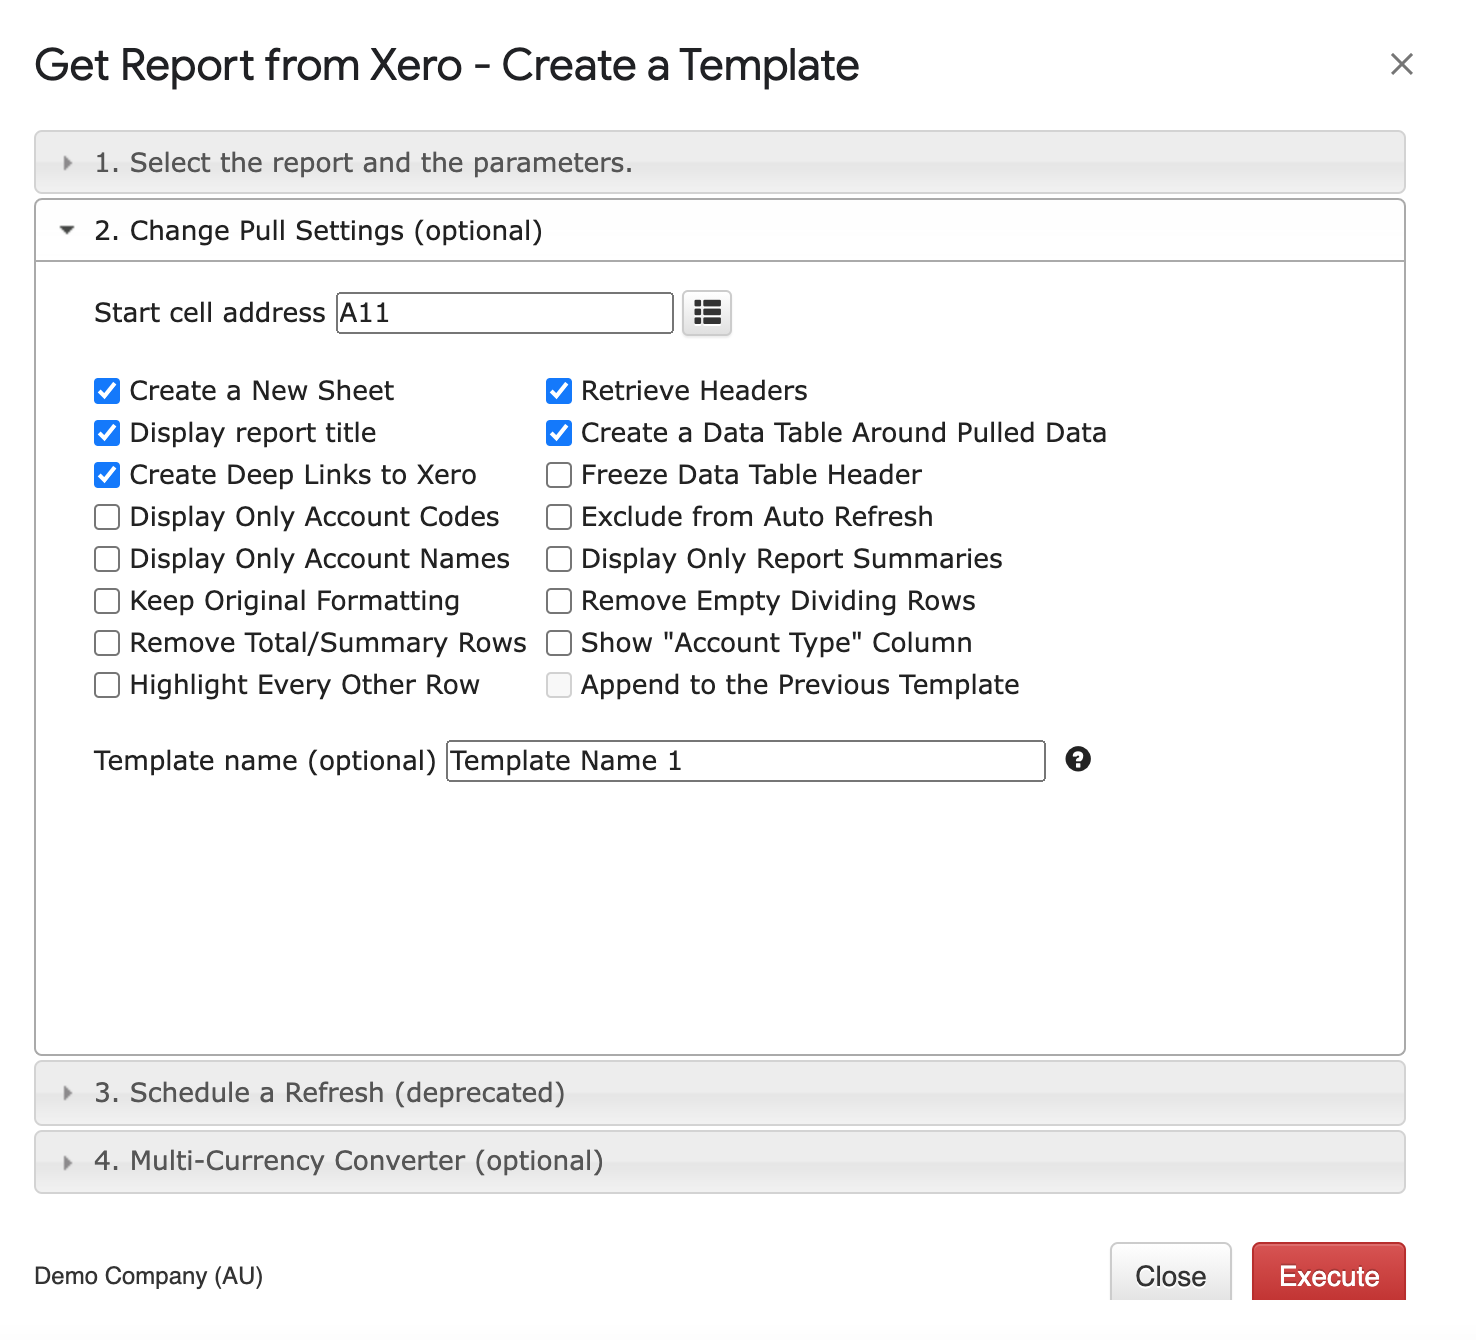The height and width of the screenshot is (1340, 1476).
Task: Uncheck Retrieve Headers
Action: 559,391
